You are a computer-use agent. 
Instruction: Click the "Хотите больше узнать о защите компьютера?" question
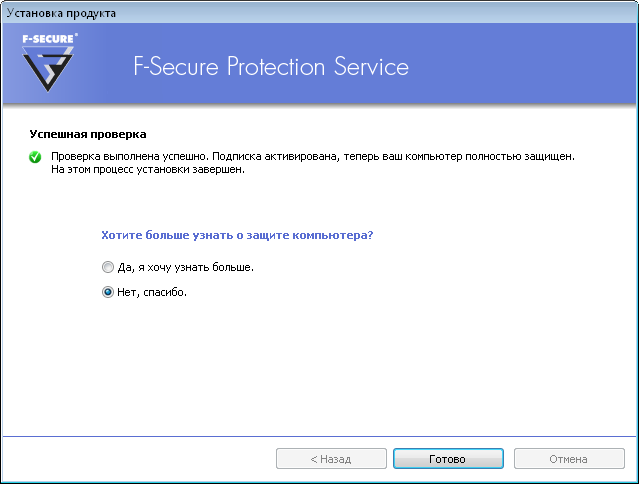pyautogui.click(x=238, y=235)
